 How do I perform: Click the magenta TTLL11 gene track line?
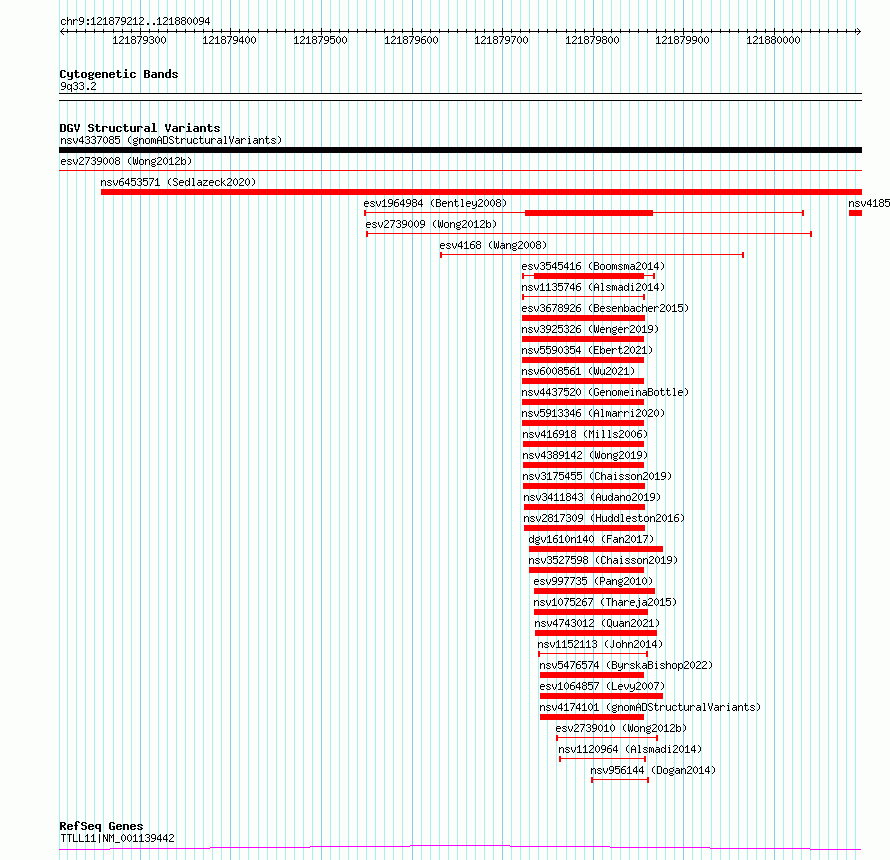tap(460, 848)
